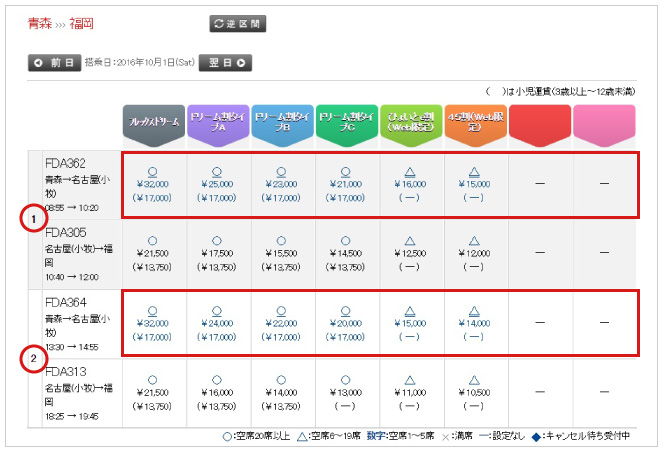Click the 満席 legend entry
The height and width of the screenshot is (452, 664).
pyautogui.click(x=457, y=436)
